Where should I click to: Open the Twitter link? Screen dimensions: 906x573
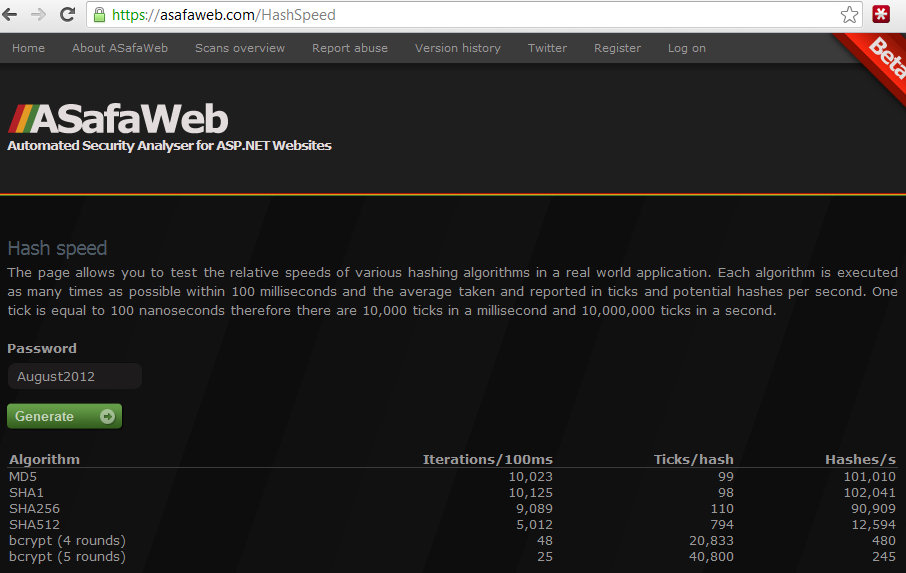click(547, 48)
